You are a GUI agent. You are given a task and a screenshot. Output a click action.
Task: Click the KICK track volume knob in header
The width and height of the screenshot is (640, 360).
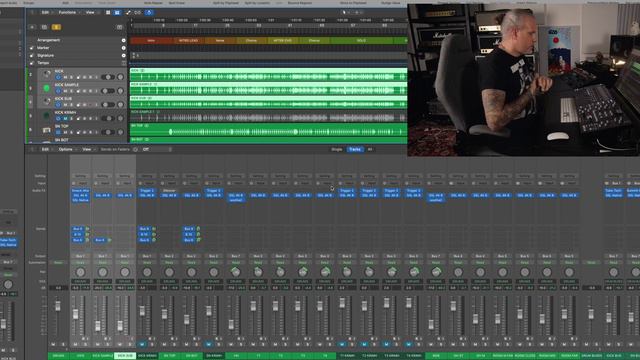coord(120,77)
